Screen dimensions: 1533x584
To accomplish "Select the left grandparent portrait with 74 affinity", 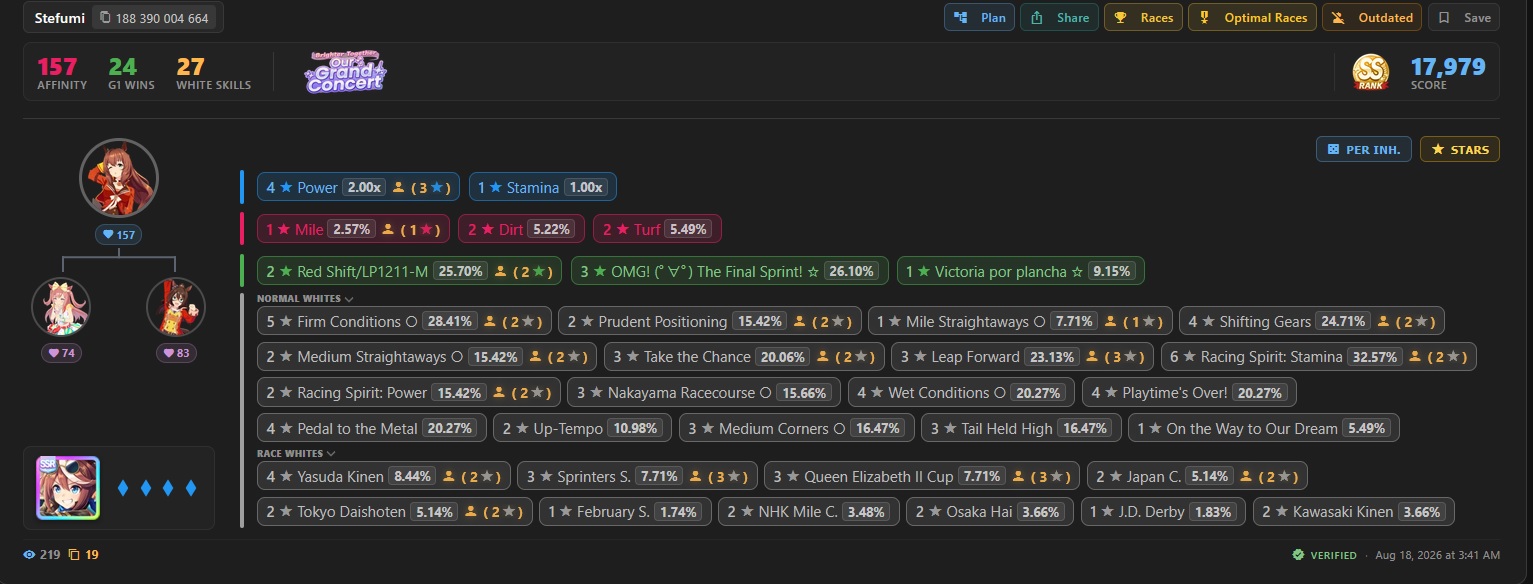I will point(61,307).
